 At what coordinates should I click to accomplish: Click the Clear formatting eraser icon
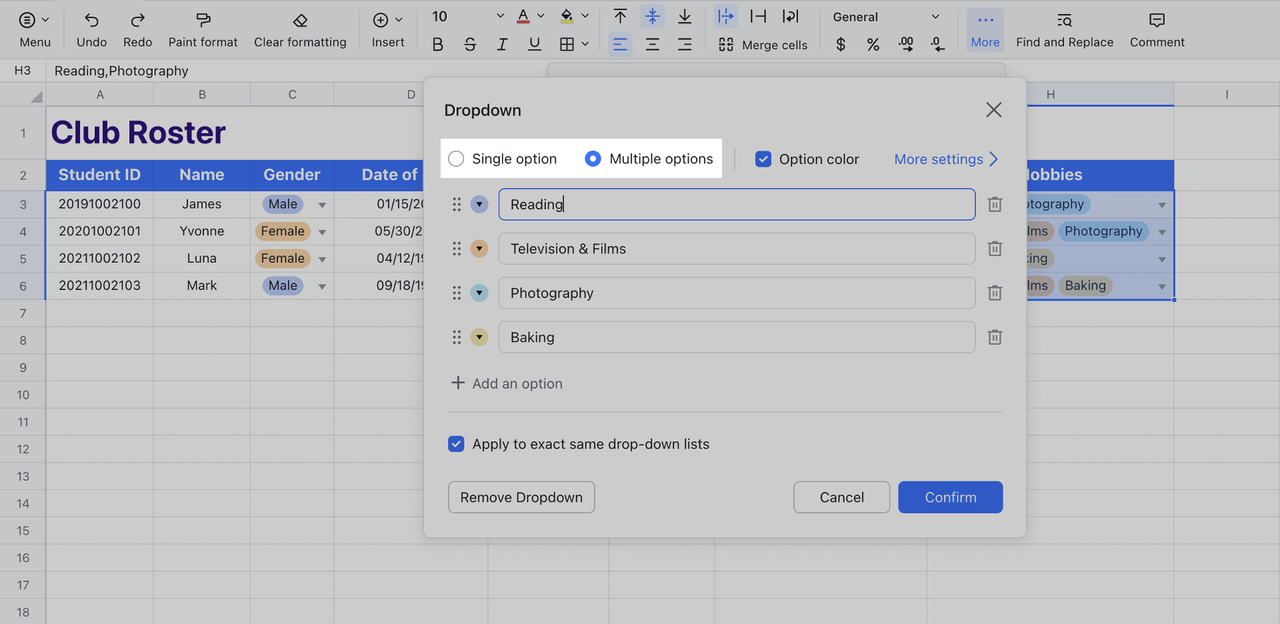point(300,20)
